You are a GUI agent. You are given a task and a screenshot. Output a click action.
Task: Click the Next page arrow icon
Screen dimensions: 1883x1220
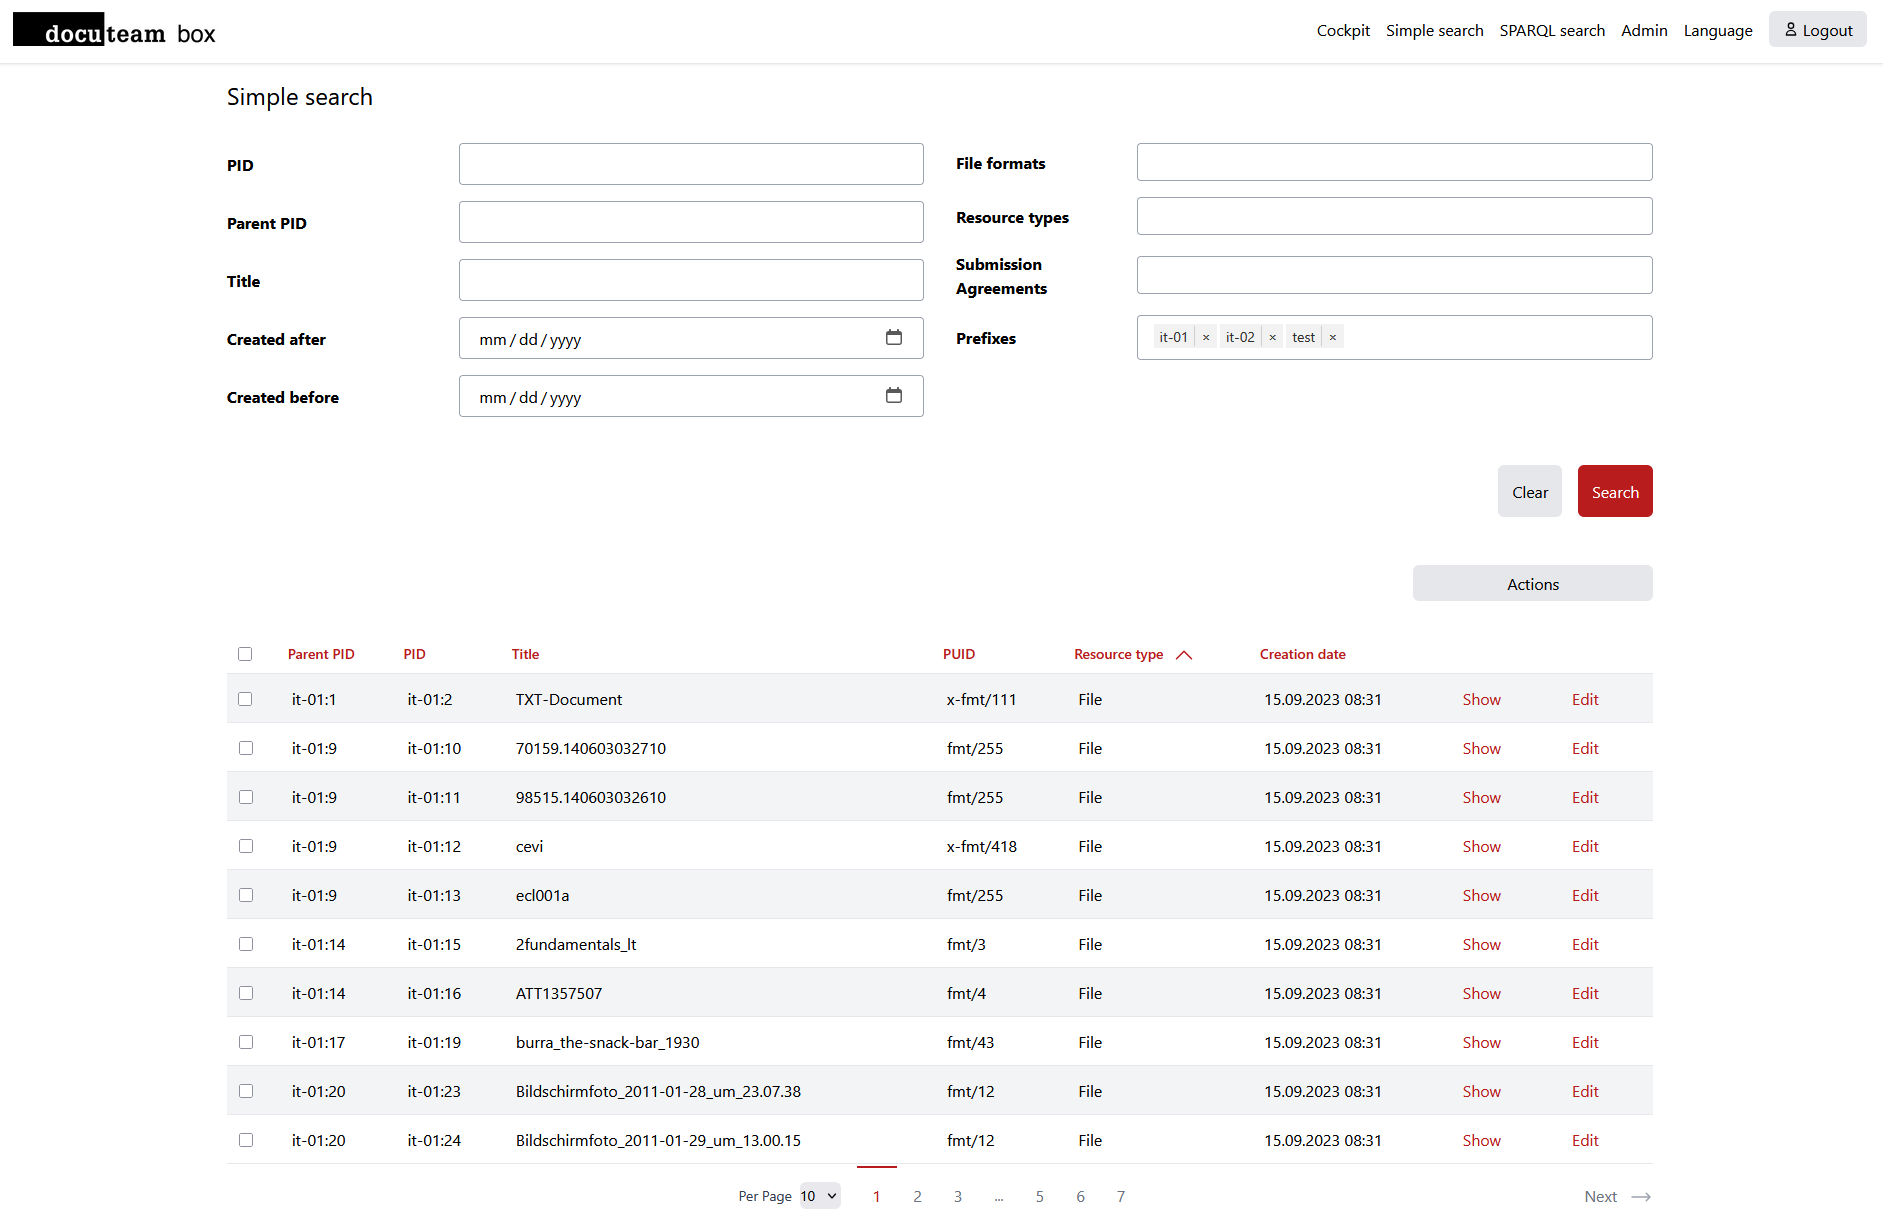coord(1641,1197)
